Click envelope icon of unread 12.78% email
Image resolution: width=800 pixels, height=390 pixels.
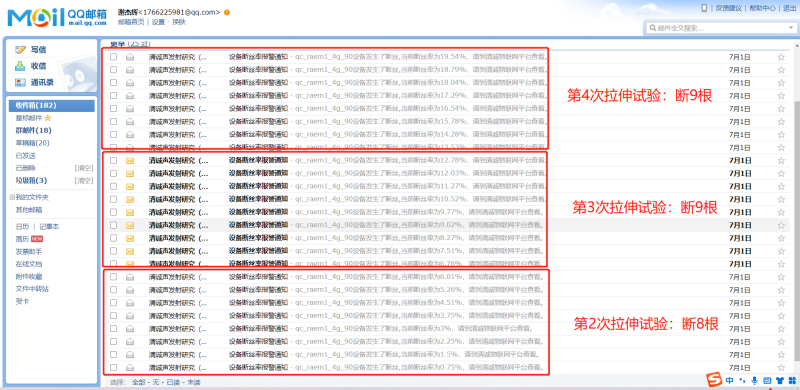130,160
